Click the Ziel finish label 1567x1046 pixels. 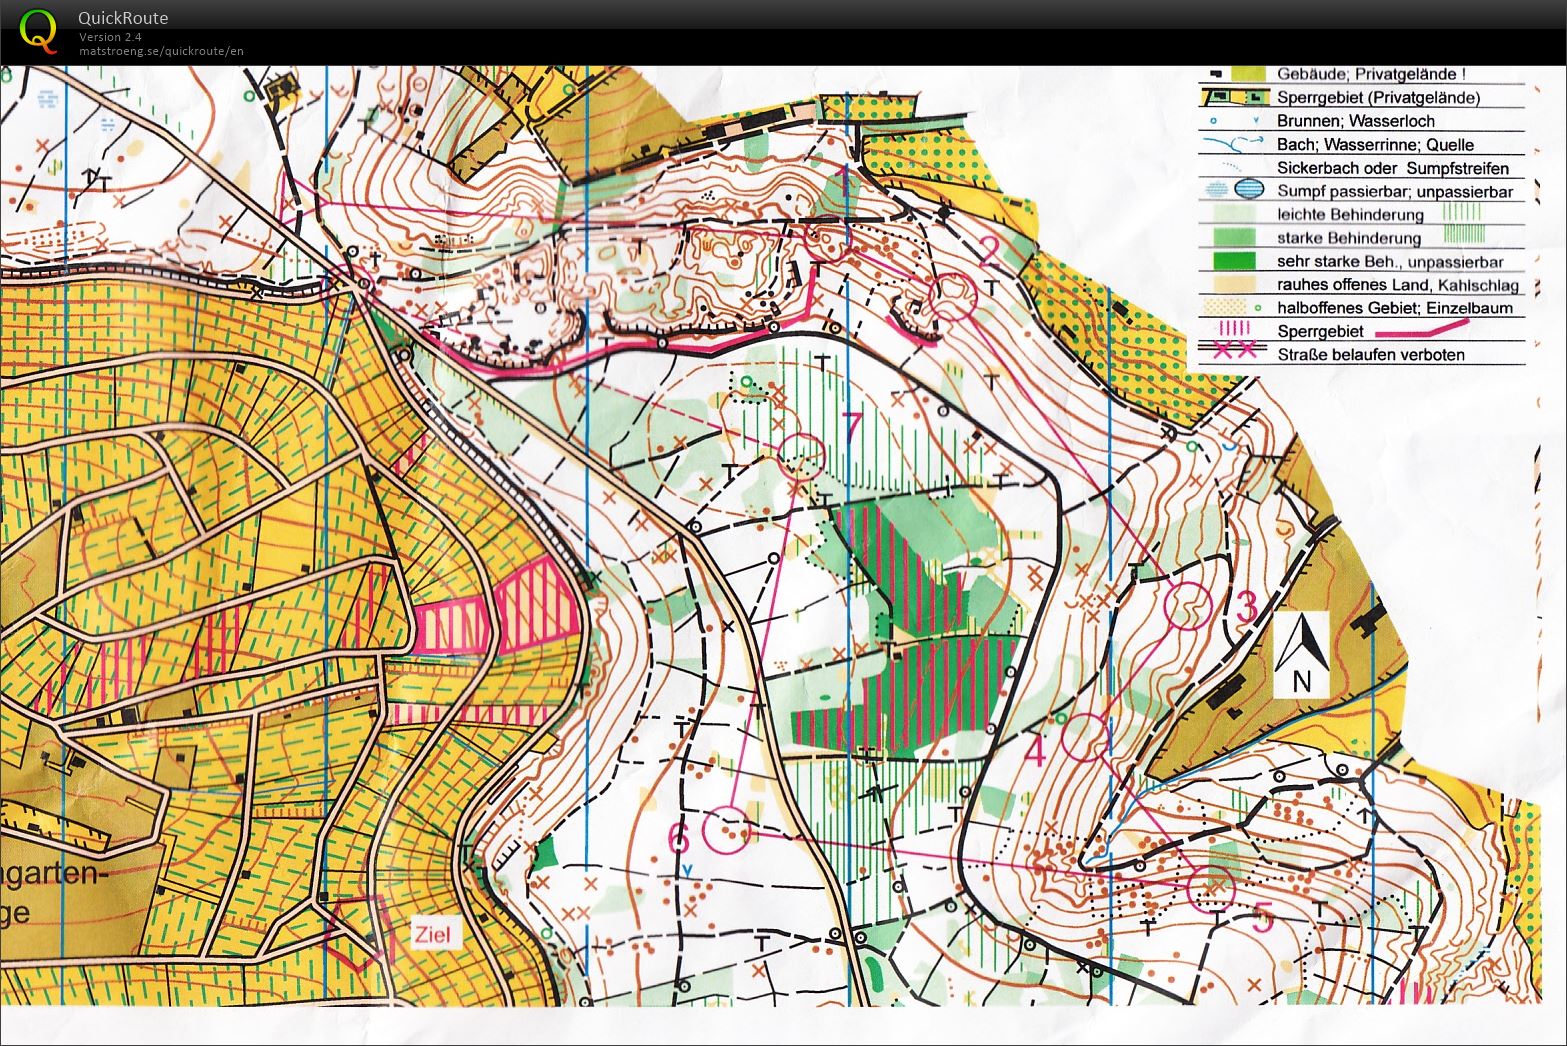point(432,936)
